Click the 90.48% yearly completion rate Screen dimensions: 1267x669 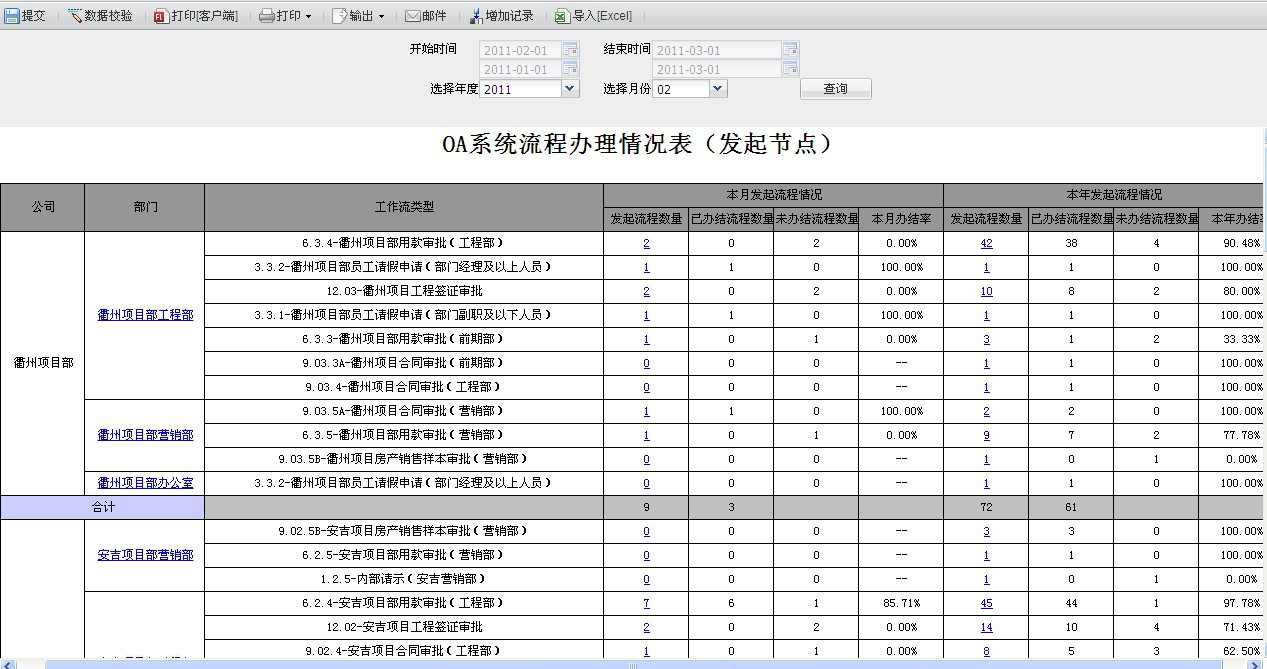(1241, 243)
